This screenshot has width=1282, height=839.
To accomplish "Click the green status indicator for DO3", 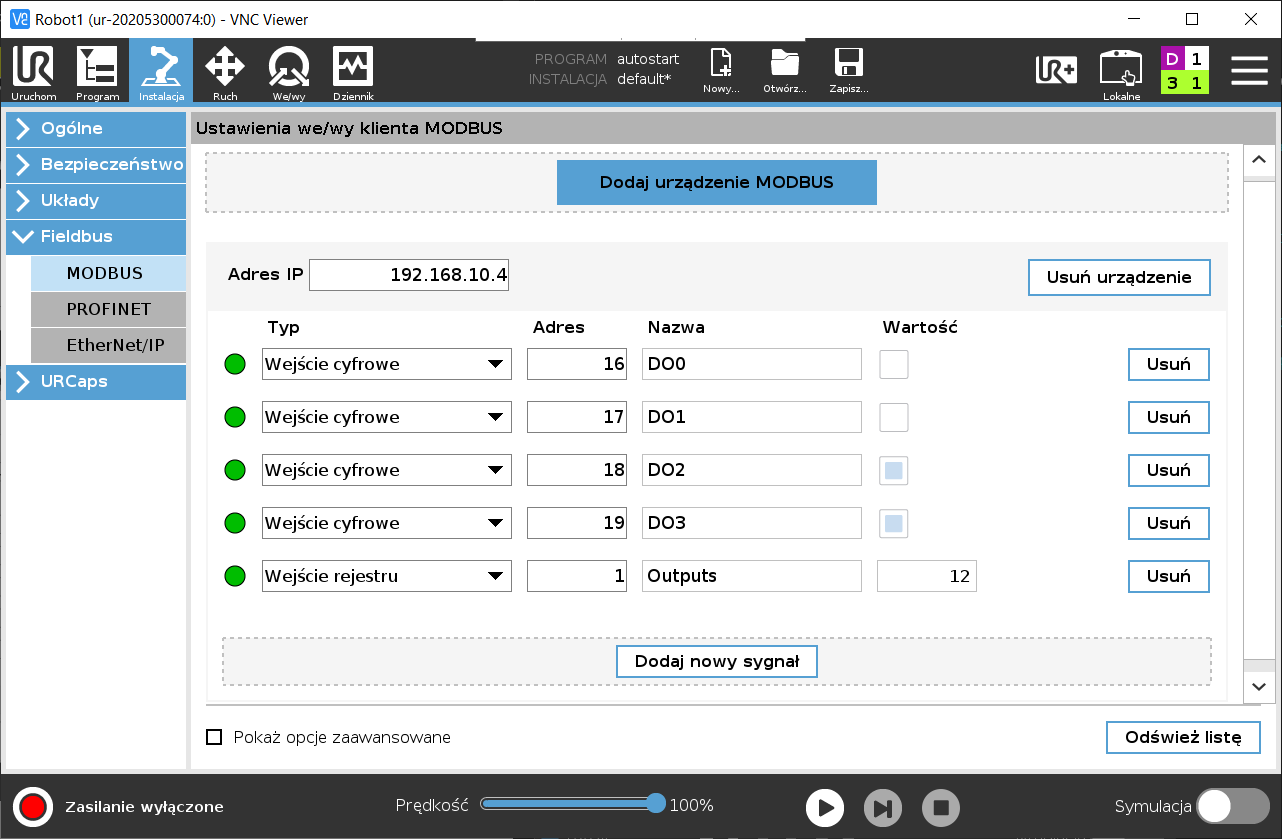I will click(x=235, y=523).
